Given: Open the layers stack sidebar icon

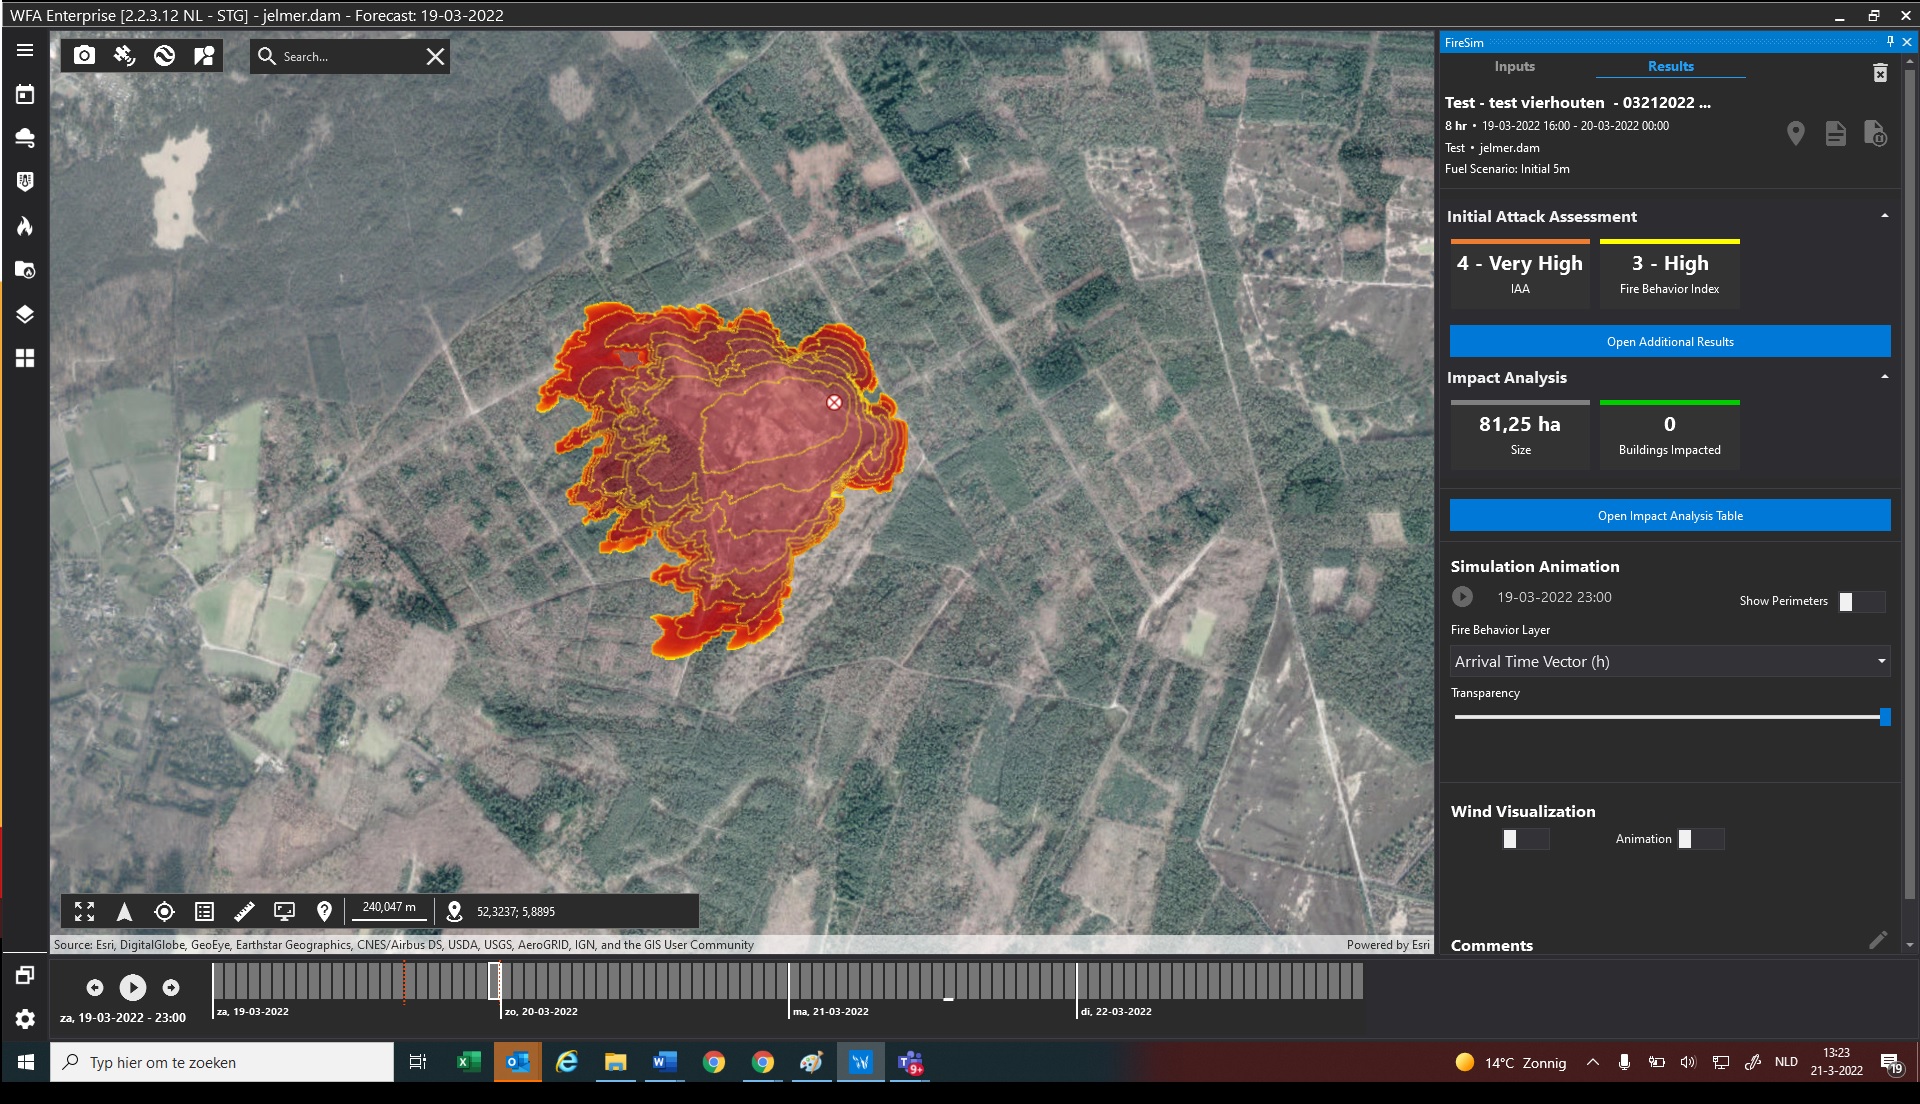Looking at the screenshot, I should pos(25,314).
